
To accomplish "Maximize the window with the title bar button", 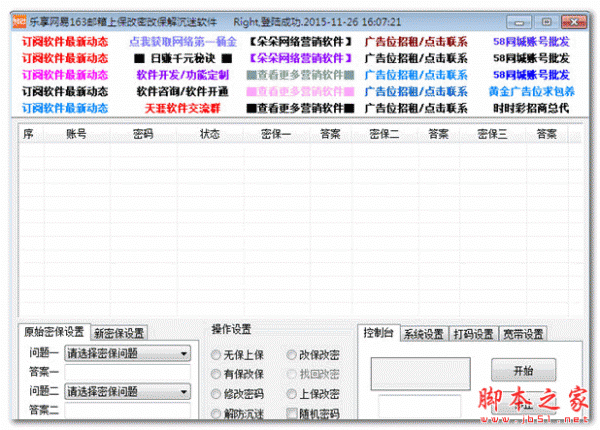I will [546, 22].
